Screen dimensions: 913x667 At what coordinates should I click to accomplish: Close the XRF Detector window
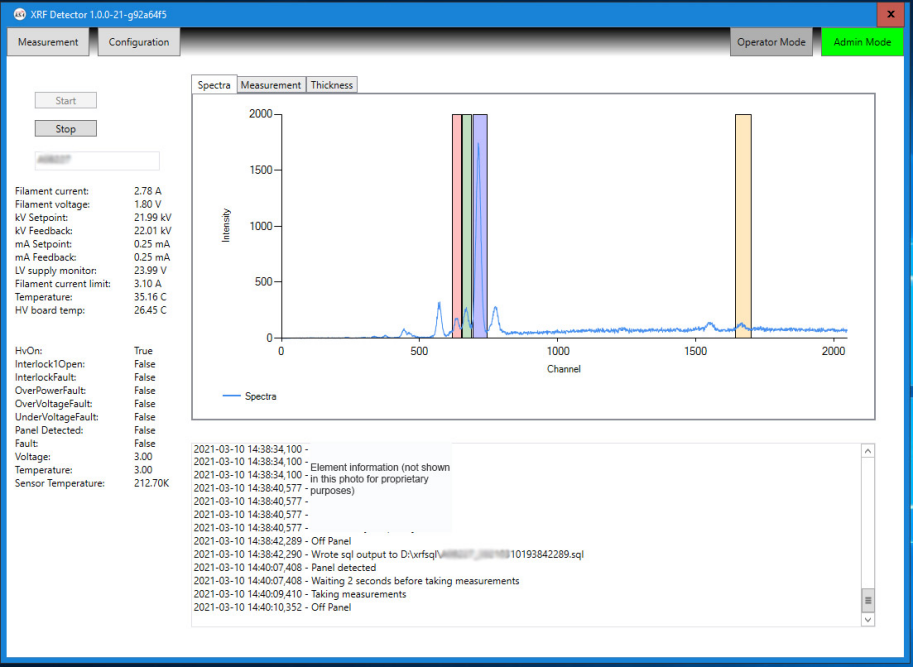coord(890,14)
